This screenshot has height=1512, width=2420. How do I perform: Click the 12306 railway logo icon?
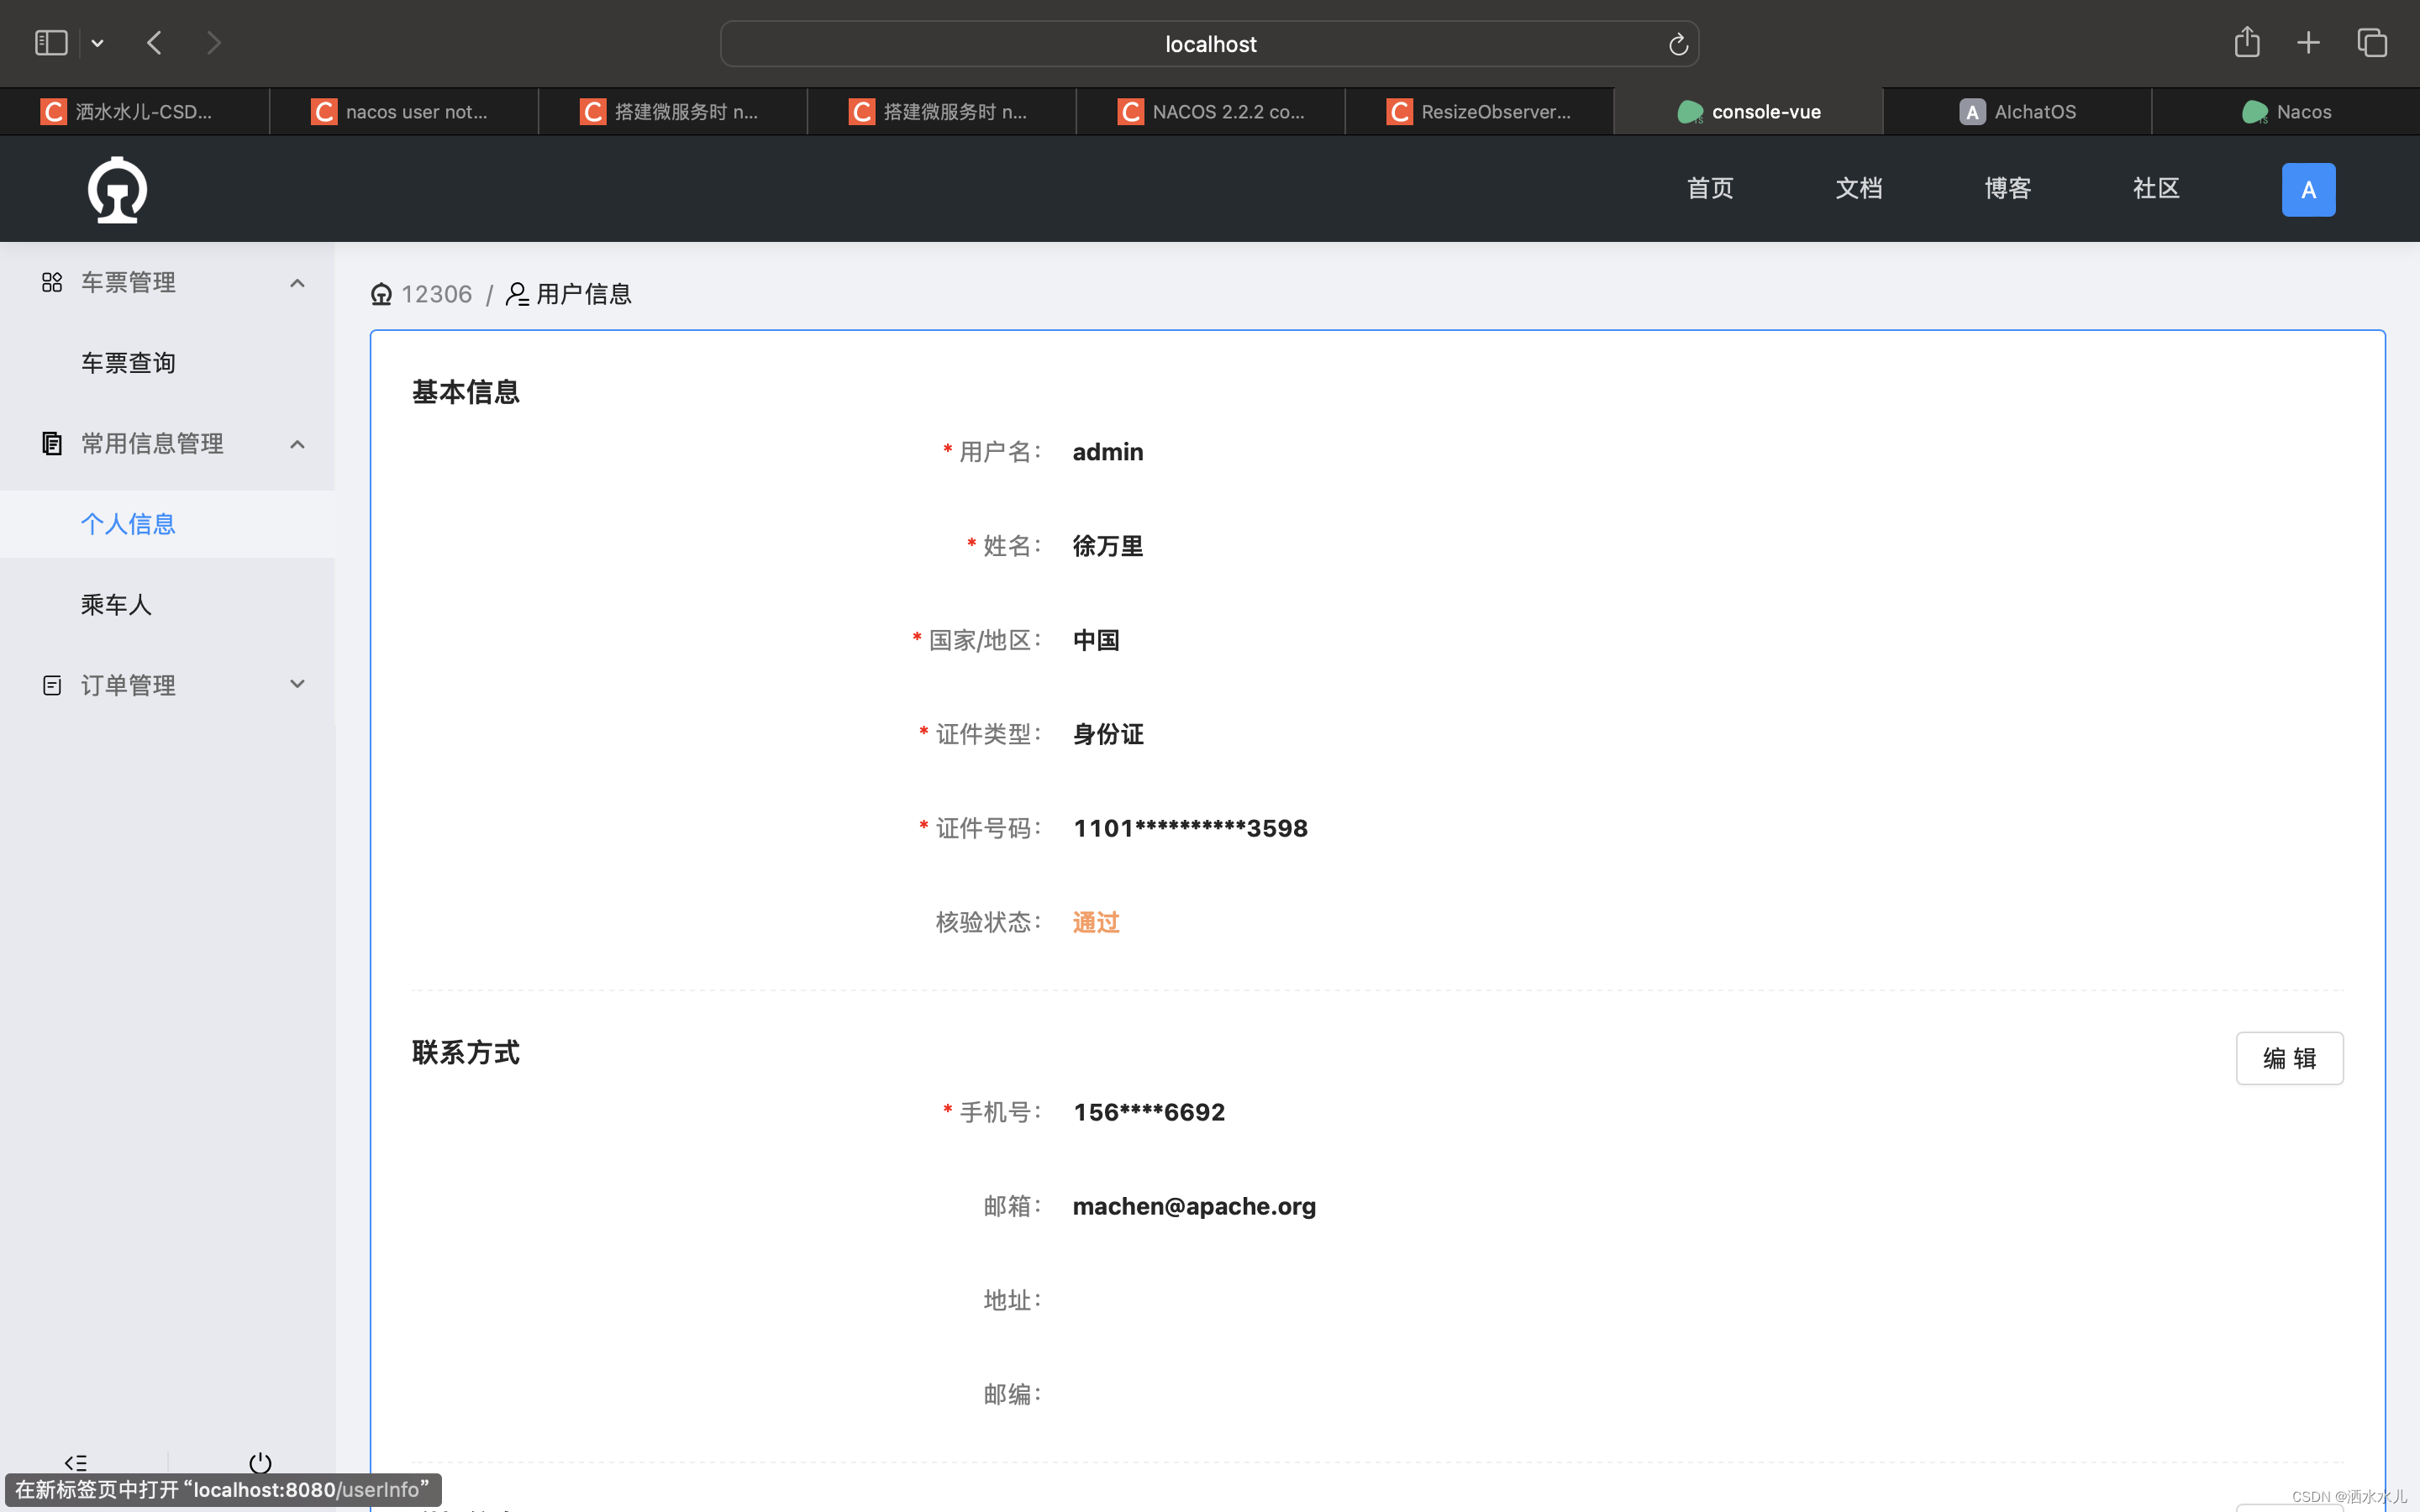tap(117, 189)
